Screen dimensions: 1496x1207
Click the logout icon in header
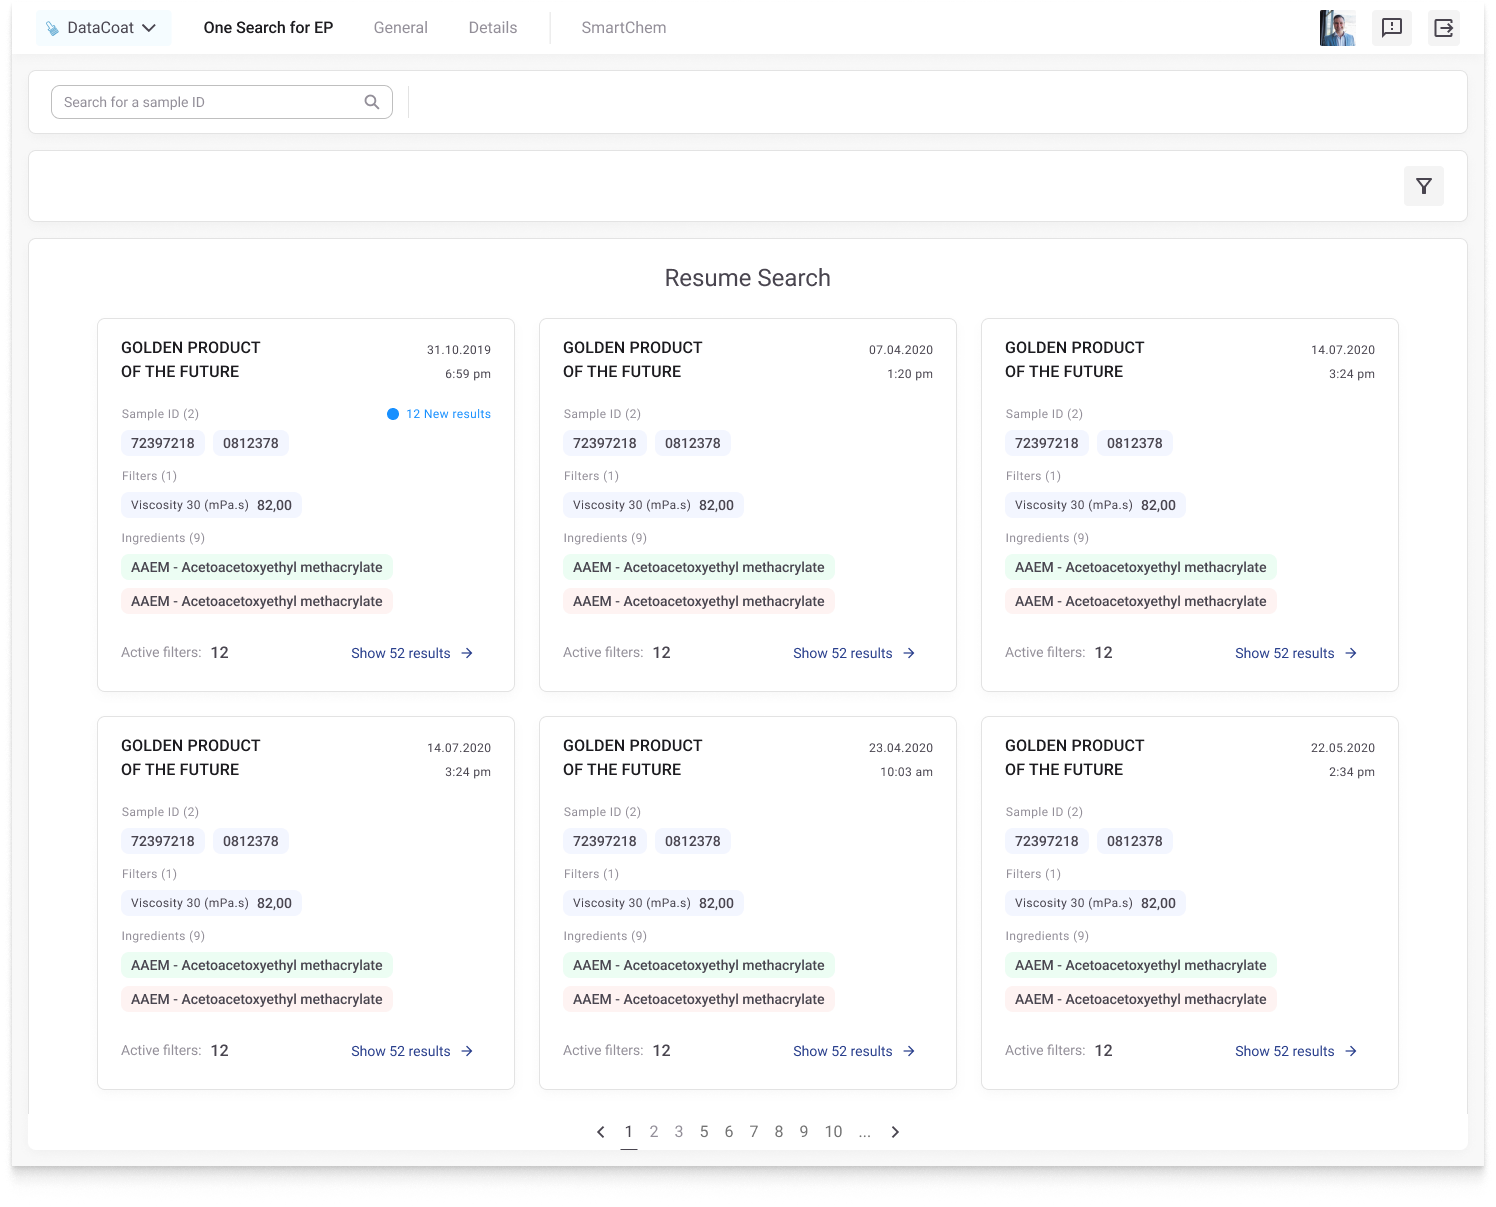[1443, 28]
